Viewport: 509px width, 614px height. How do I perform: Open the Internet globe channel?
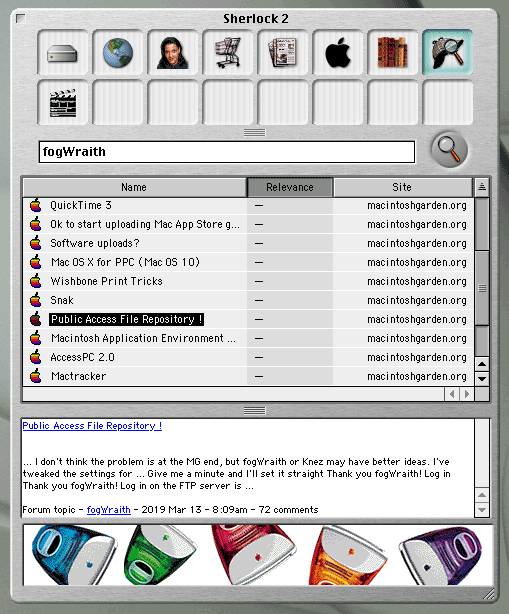117,52
